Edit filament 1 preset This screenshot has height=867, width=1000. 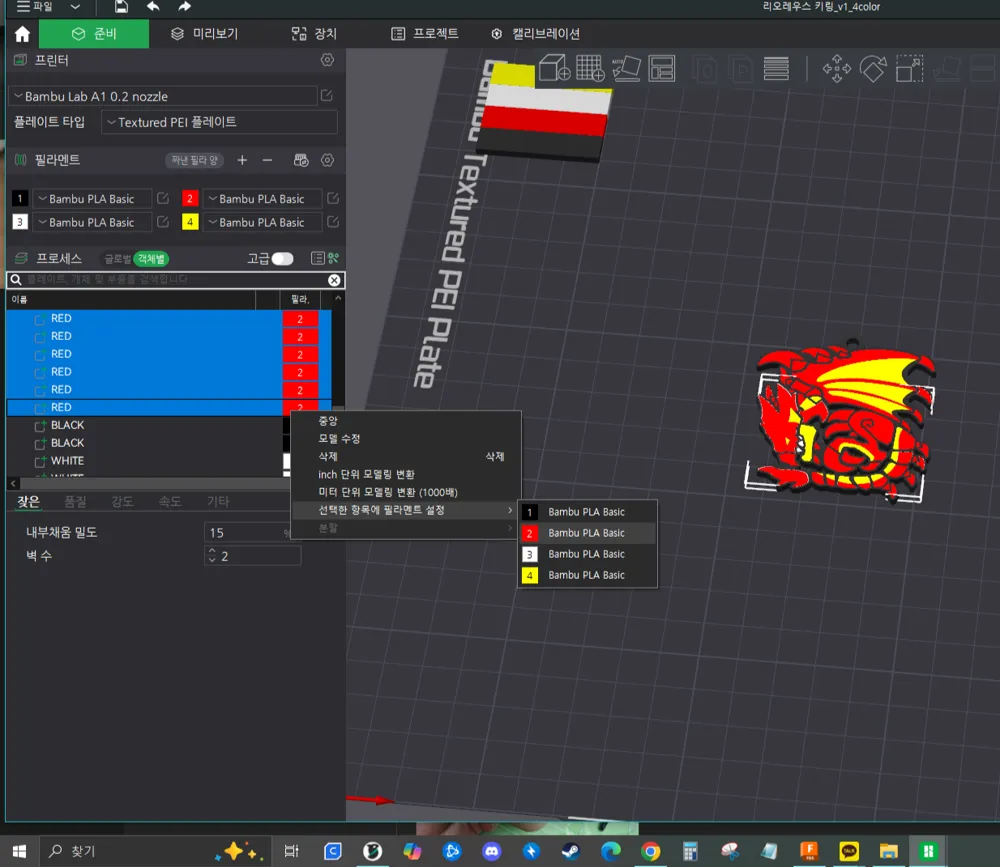click(163, 198)
